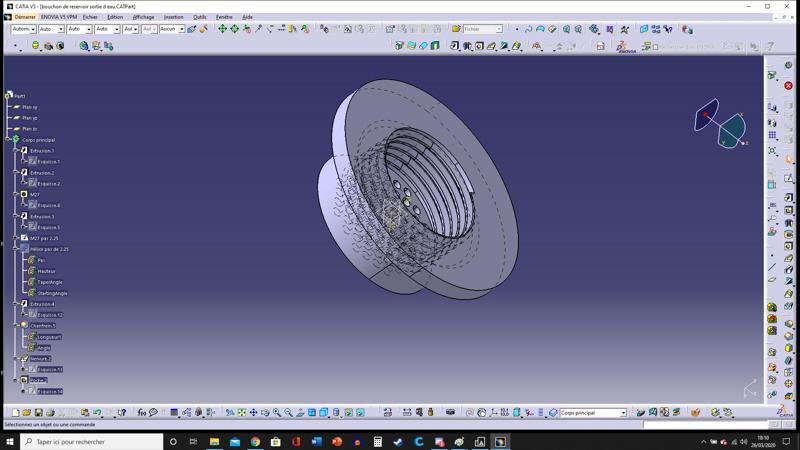Collapse the Hélice pas de 2.25 node
Screen dimensions: 800x450
16,249
